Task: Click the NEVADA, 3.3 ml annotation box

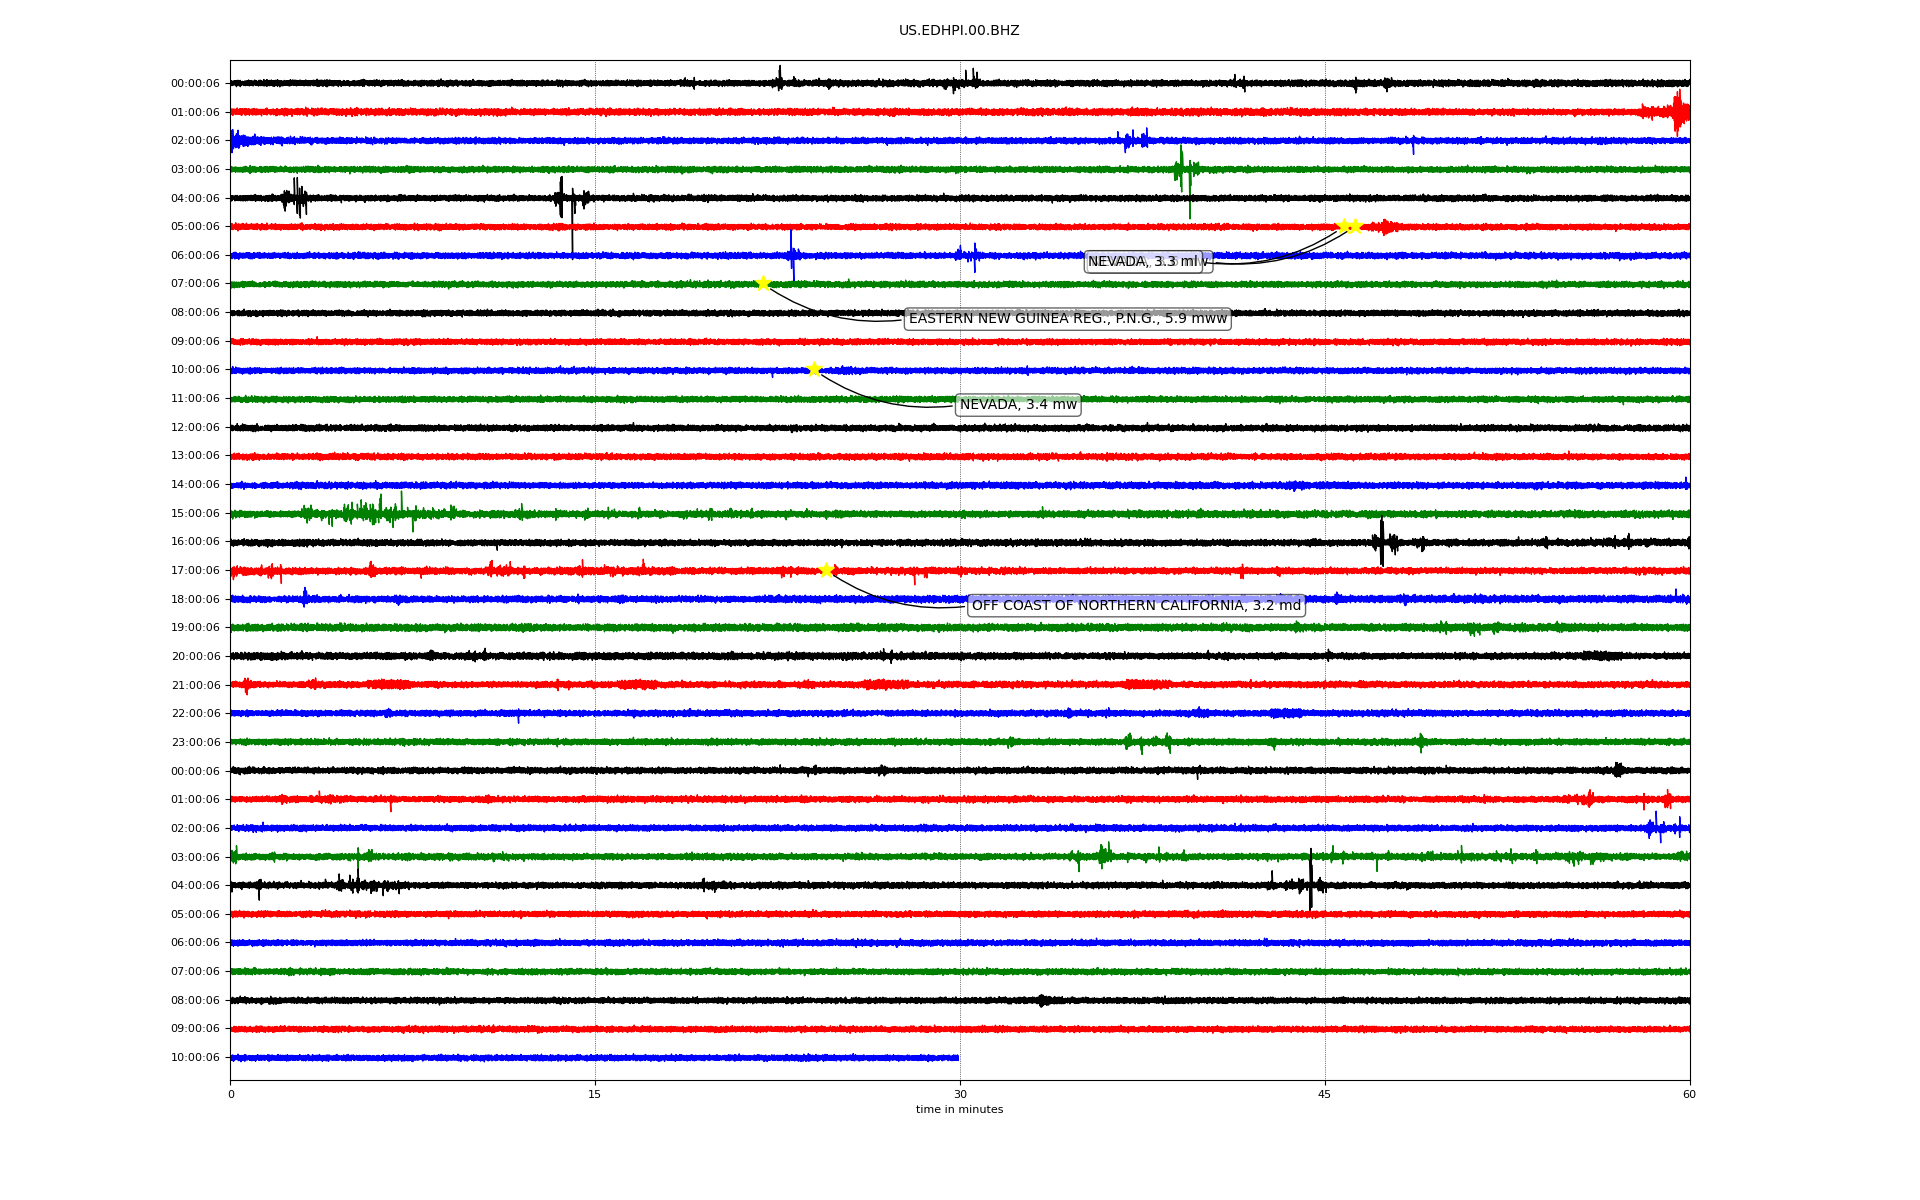Action: [x=1147, y=262]
